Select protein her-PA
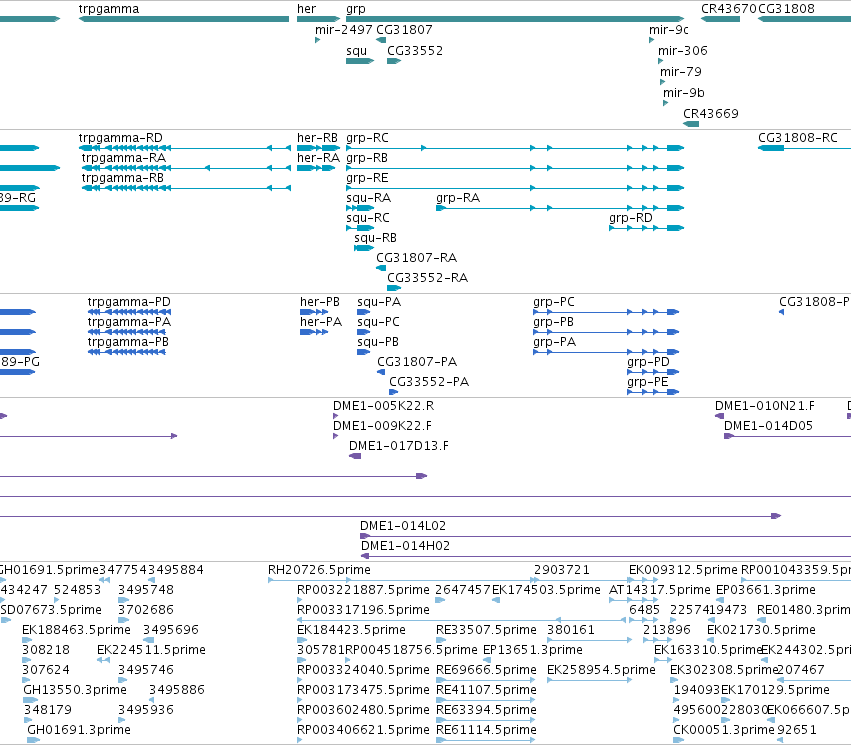Image resolution: width=851 pixels, height=745 pixels. pyautogui.click(x=314, y=332)
